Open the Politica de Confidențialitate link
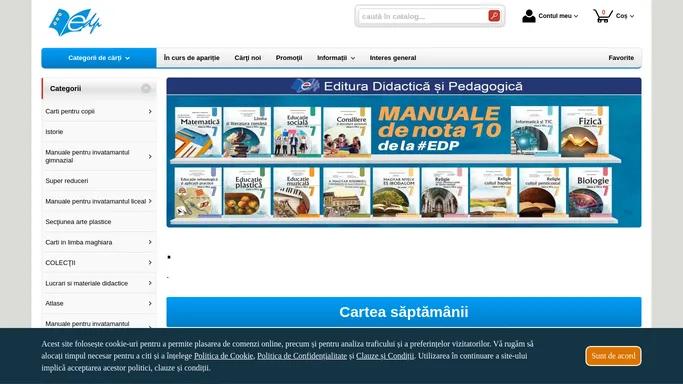683x384 pixels. (302, 356)
